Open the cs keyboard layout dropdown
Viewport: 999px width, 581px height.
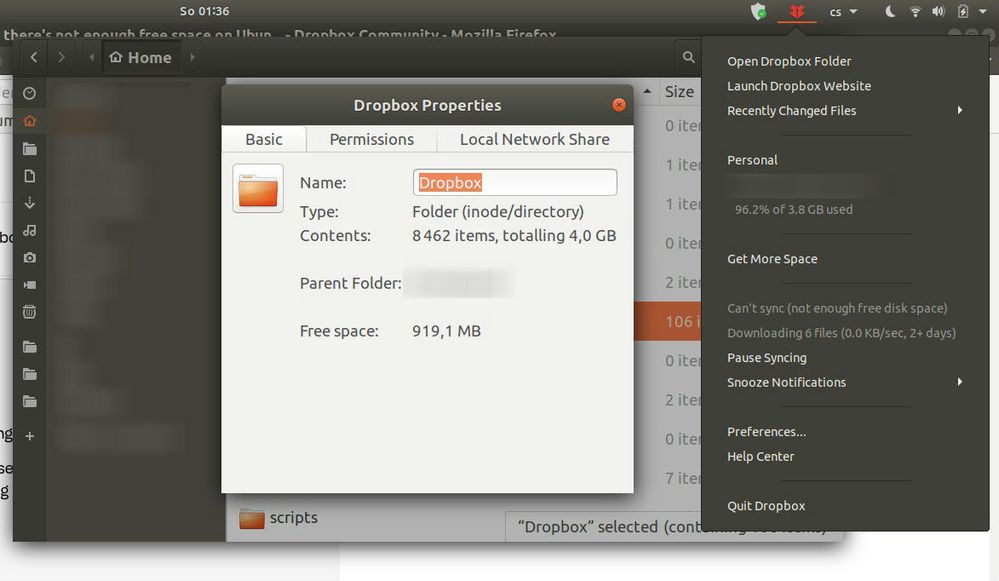[842, 11]
